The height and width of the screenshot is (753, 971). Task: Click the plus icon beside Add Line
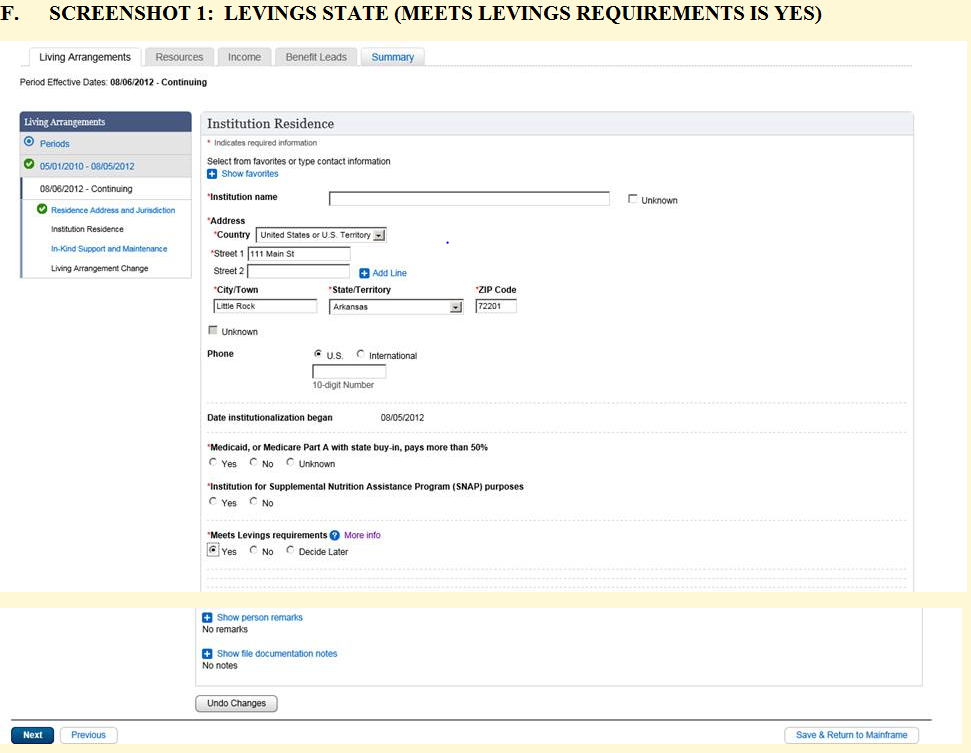click(x=365, y=273)
